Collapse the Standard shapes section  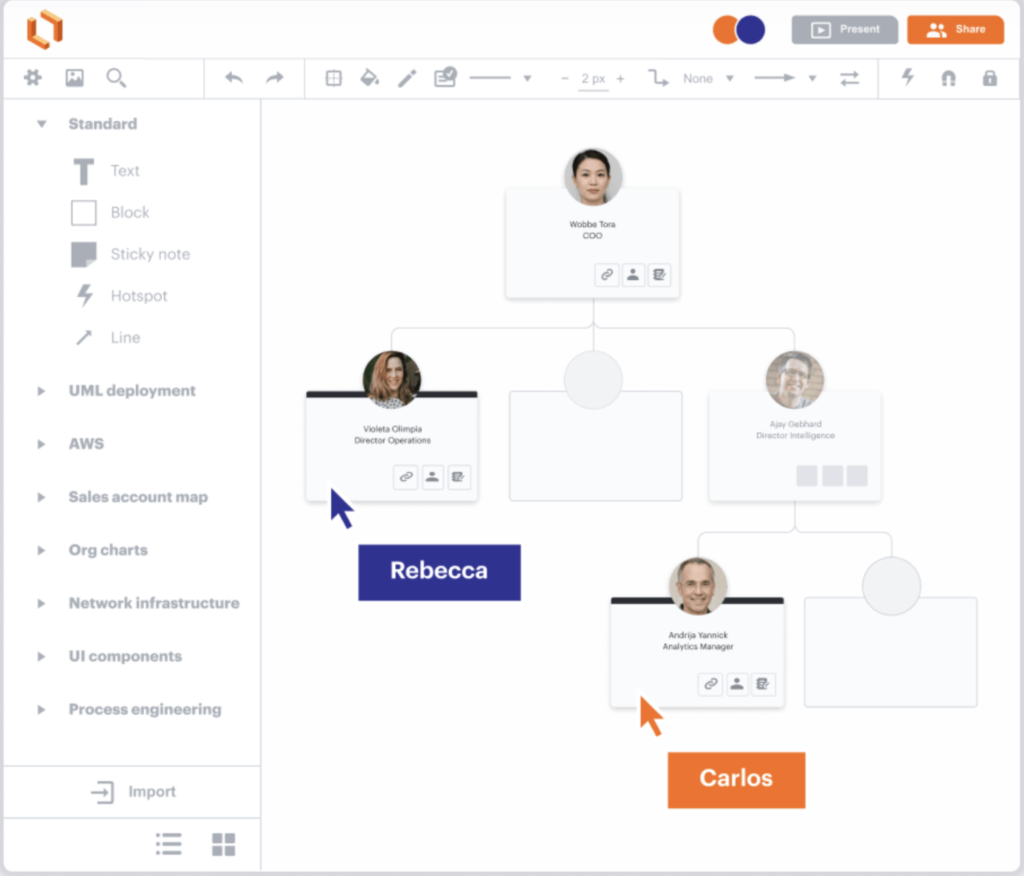coord(41,123)
